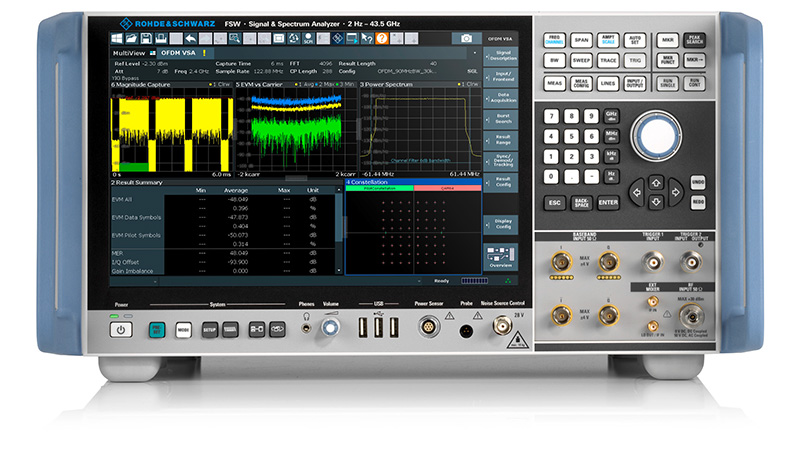Click the Windows start icon in toolbar
The height and width of the screenshot is (460, 800).
coord(119,38)
